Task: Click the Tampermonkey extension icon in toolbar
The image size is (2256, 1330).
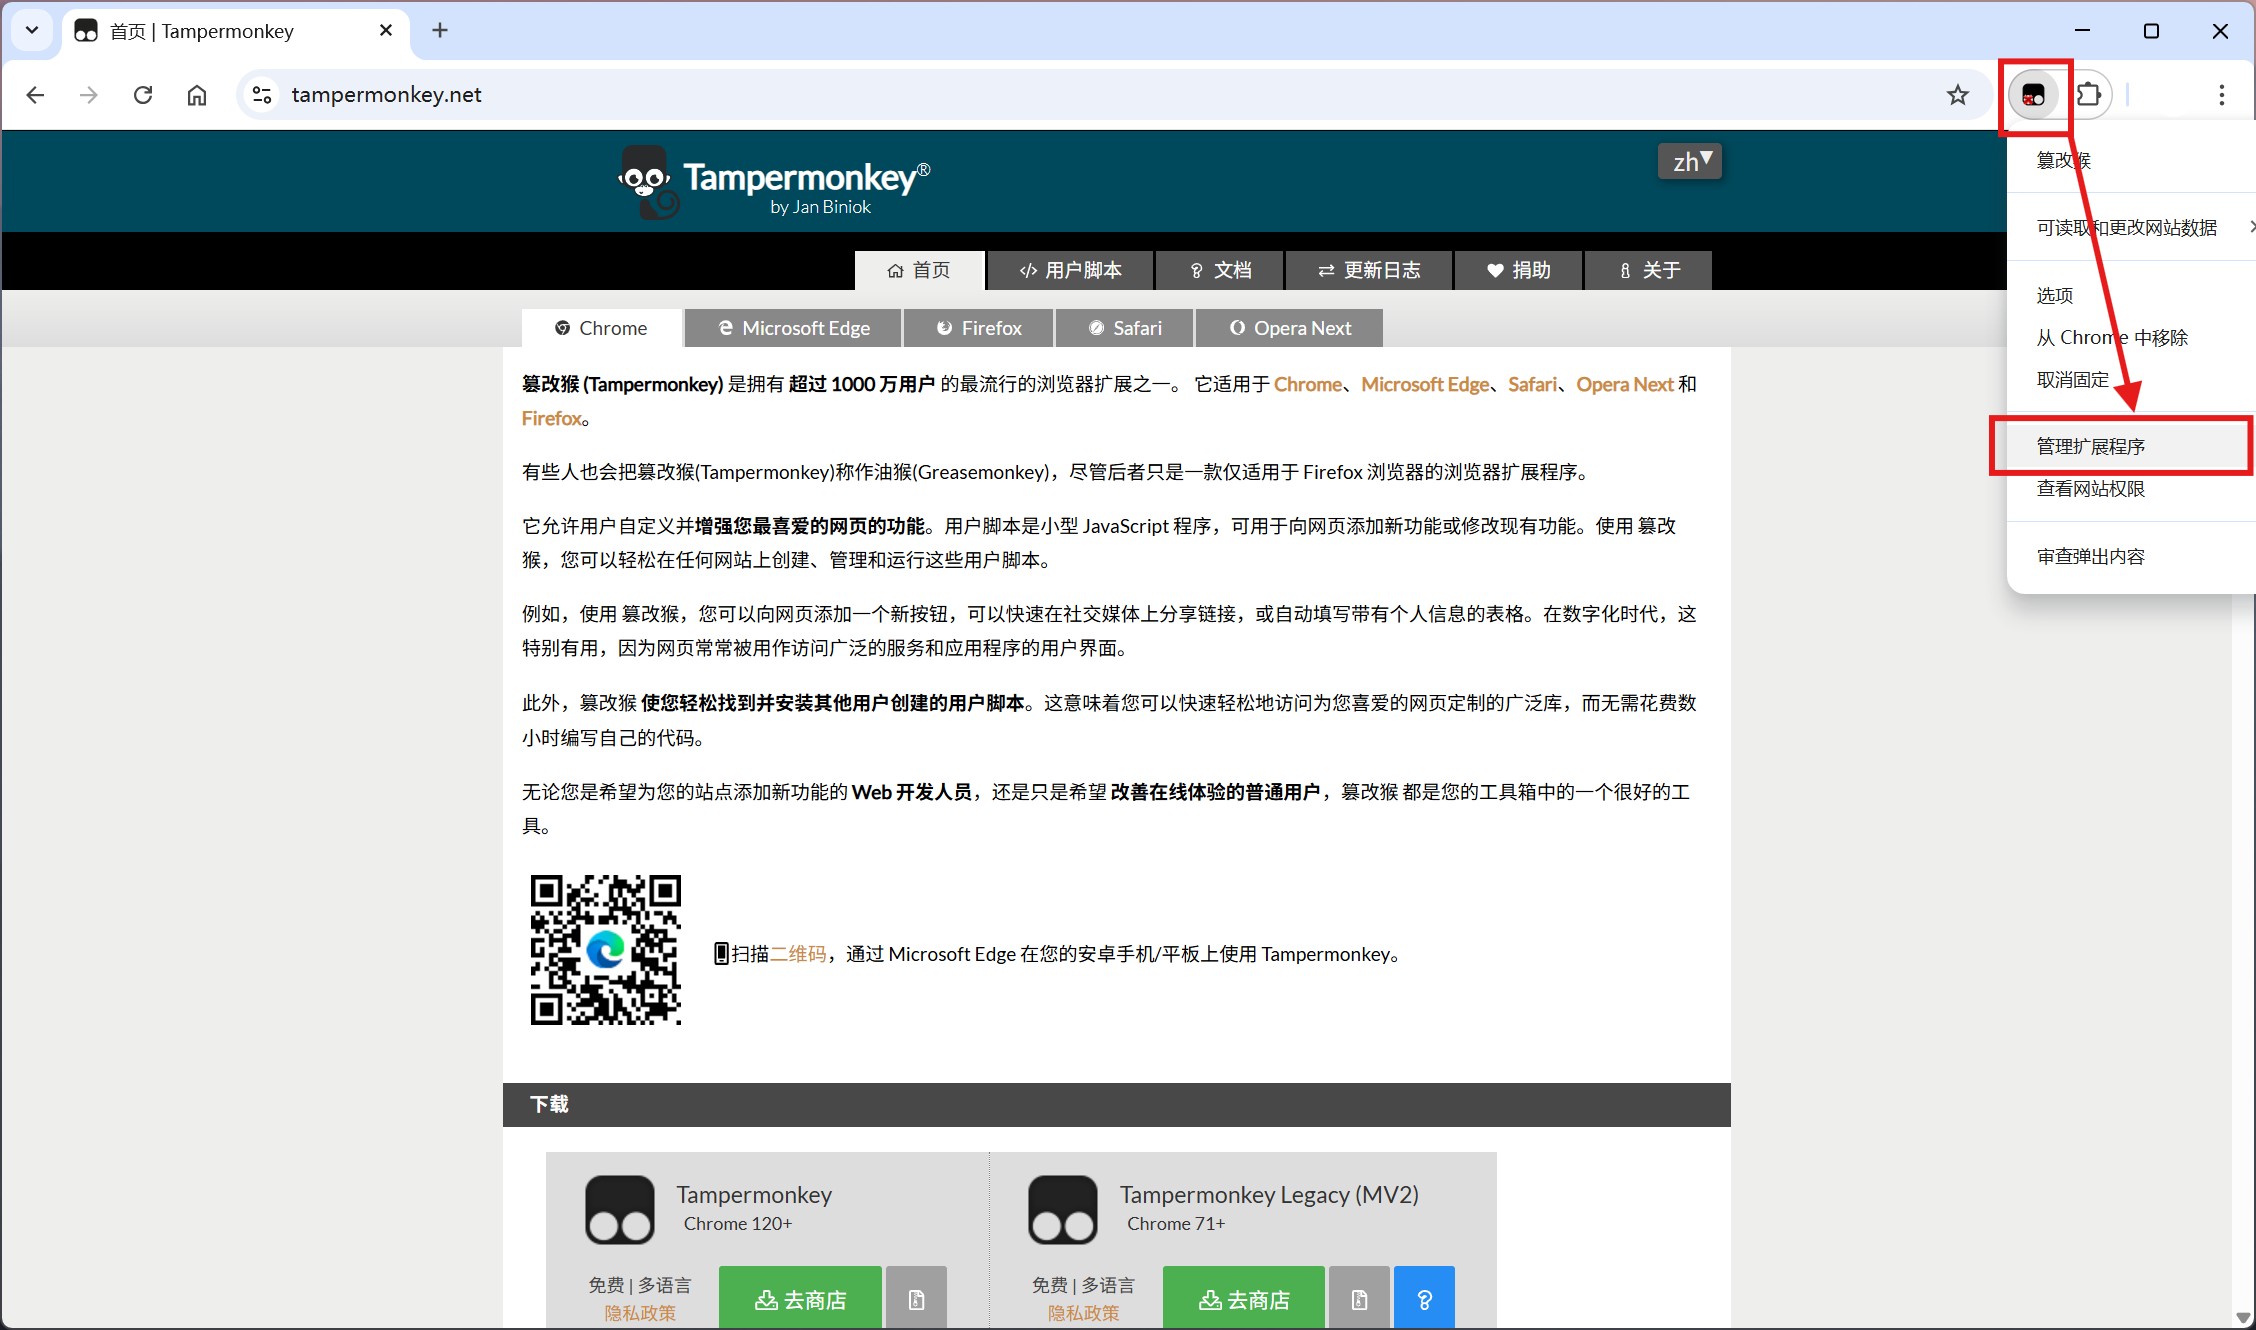Action: (2033, 95)
